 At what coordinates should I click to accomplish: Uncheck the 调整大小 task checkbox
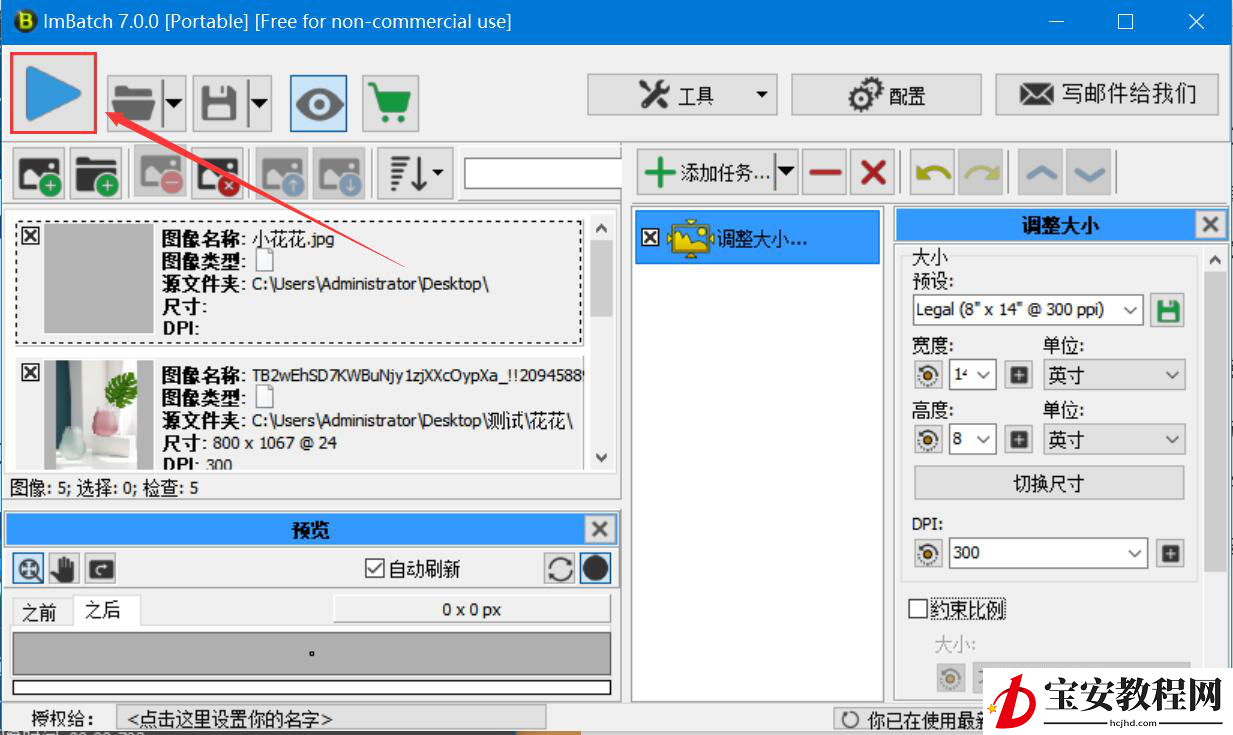[x=650, y=237]
